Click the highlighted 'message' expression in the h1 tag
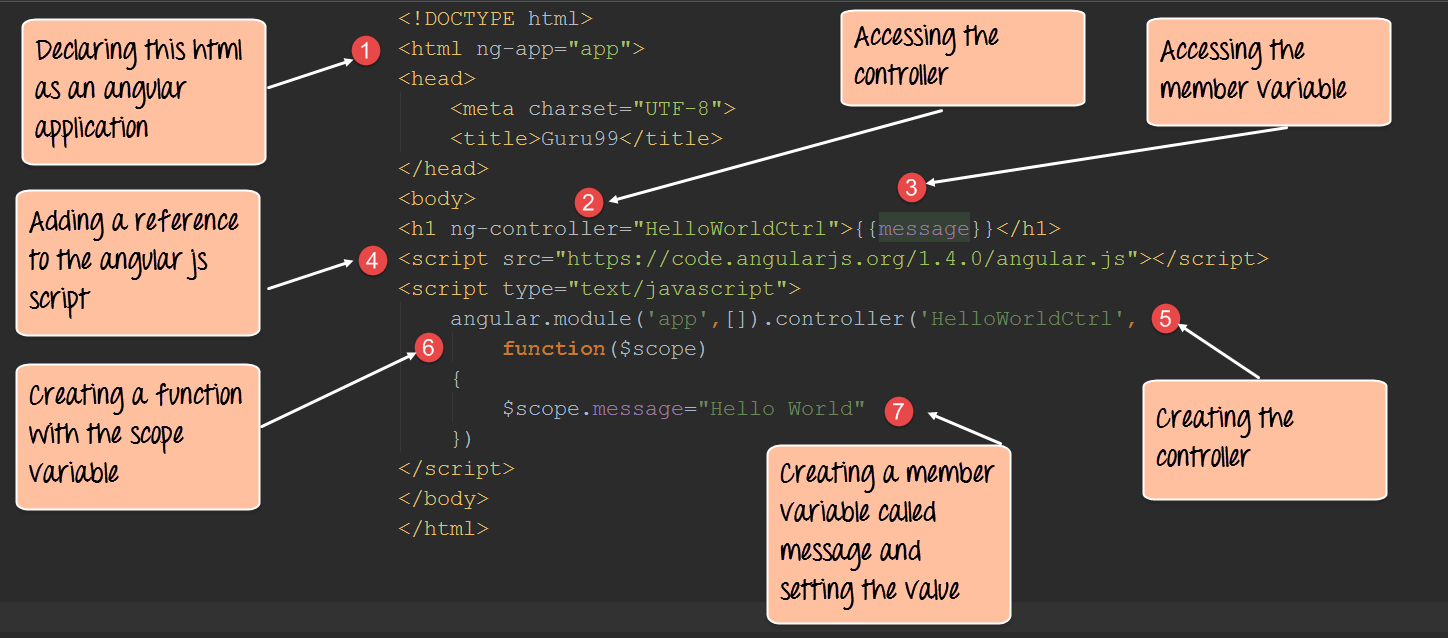 click(x=923, y=229)
